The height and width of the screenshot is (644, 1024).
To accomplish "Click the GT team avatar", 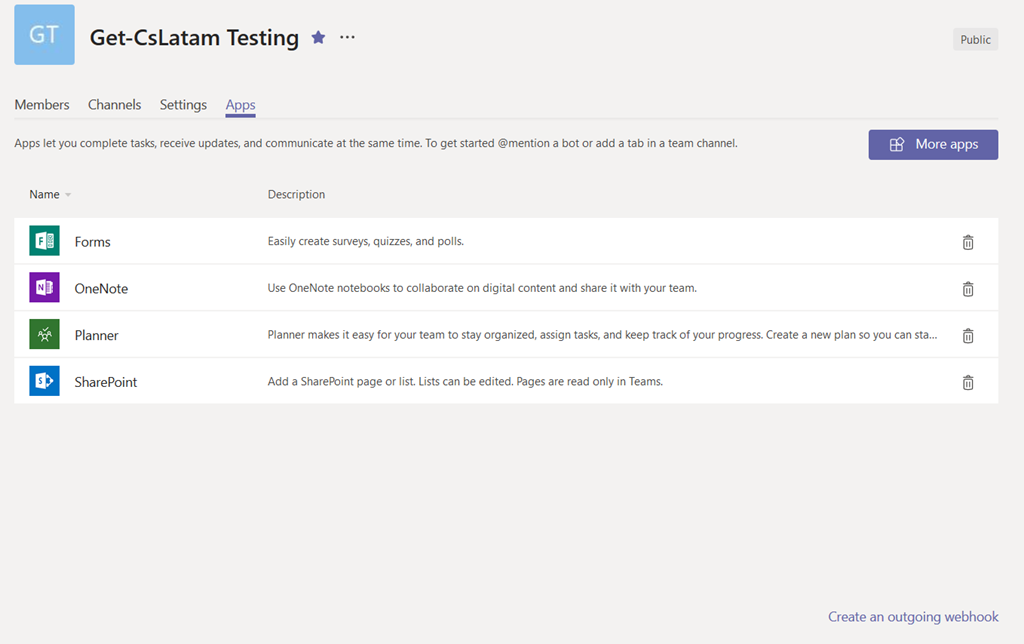I will [x=44, y=35].
